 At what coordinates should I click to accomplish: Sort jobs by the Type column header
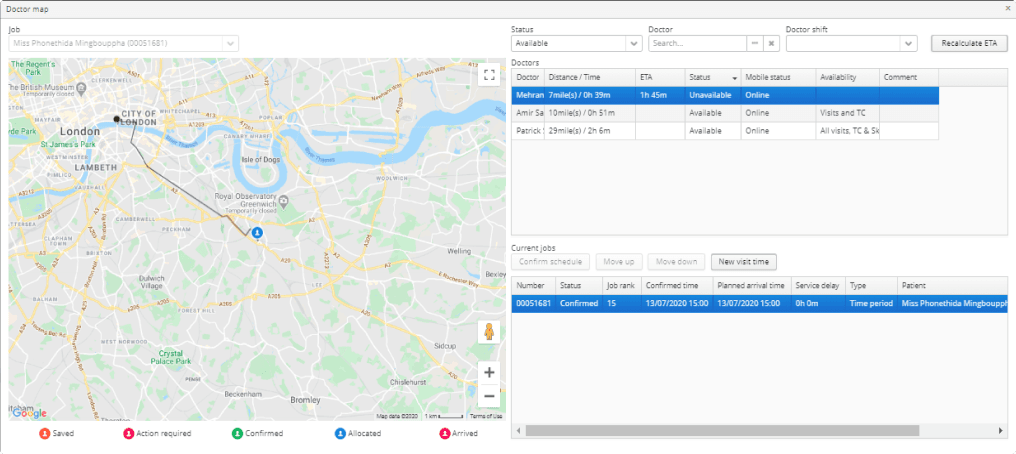(x=871, y=286)
